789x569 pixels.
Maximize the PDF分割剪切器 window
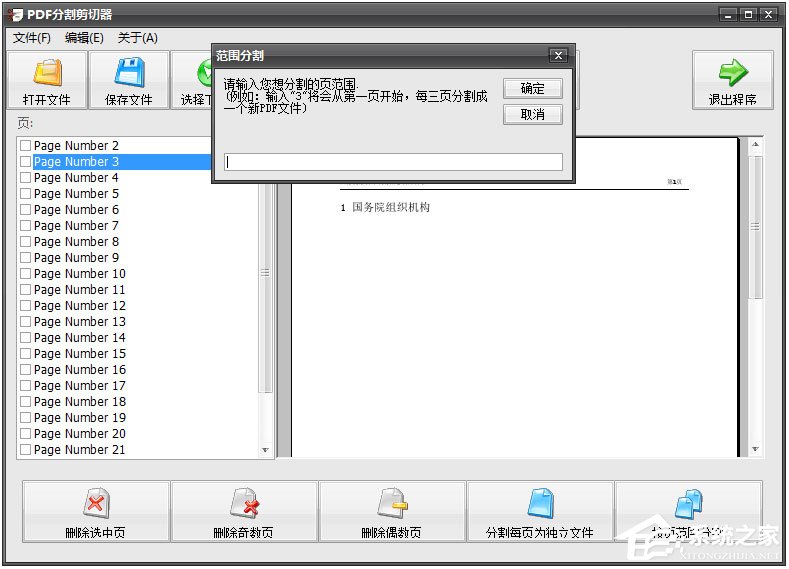click(x=748, y=15)
